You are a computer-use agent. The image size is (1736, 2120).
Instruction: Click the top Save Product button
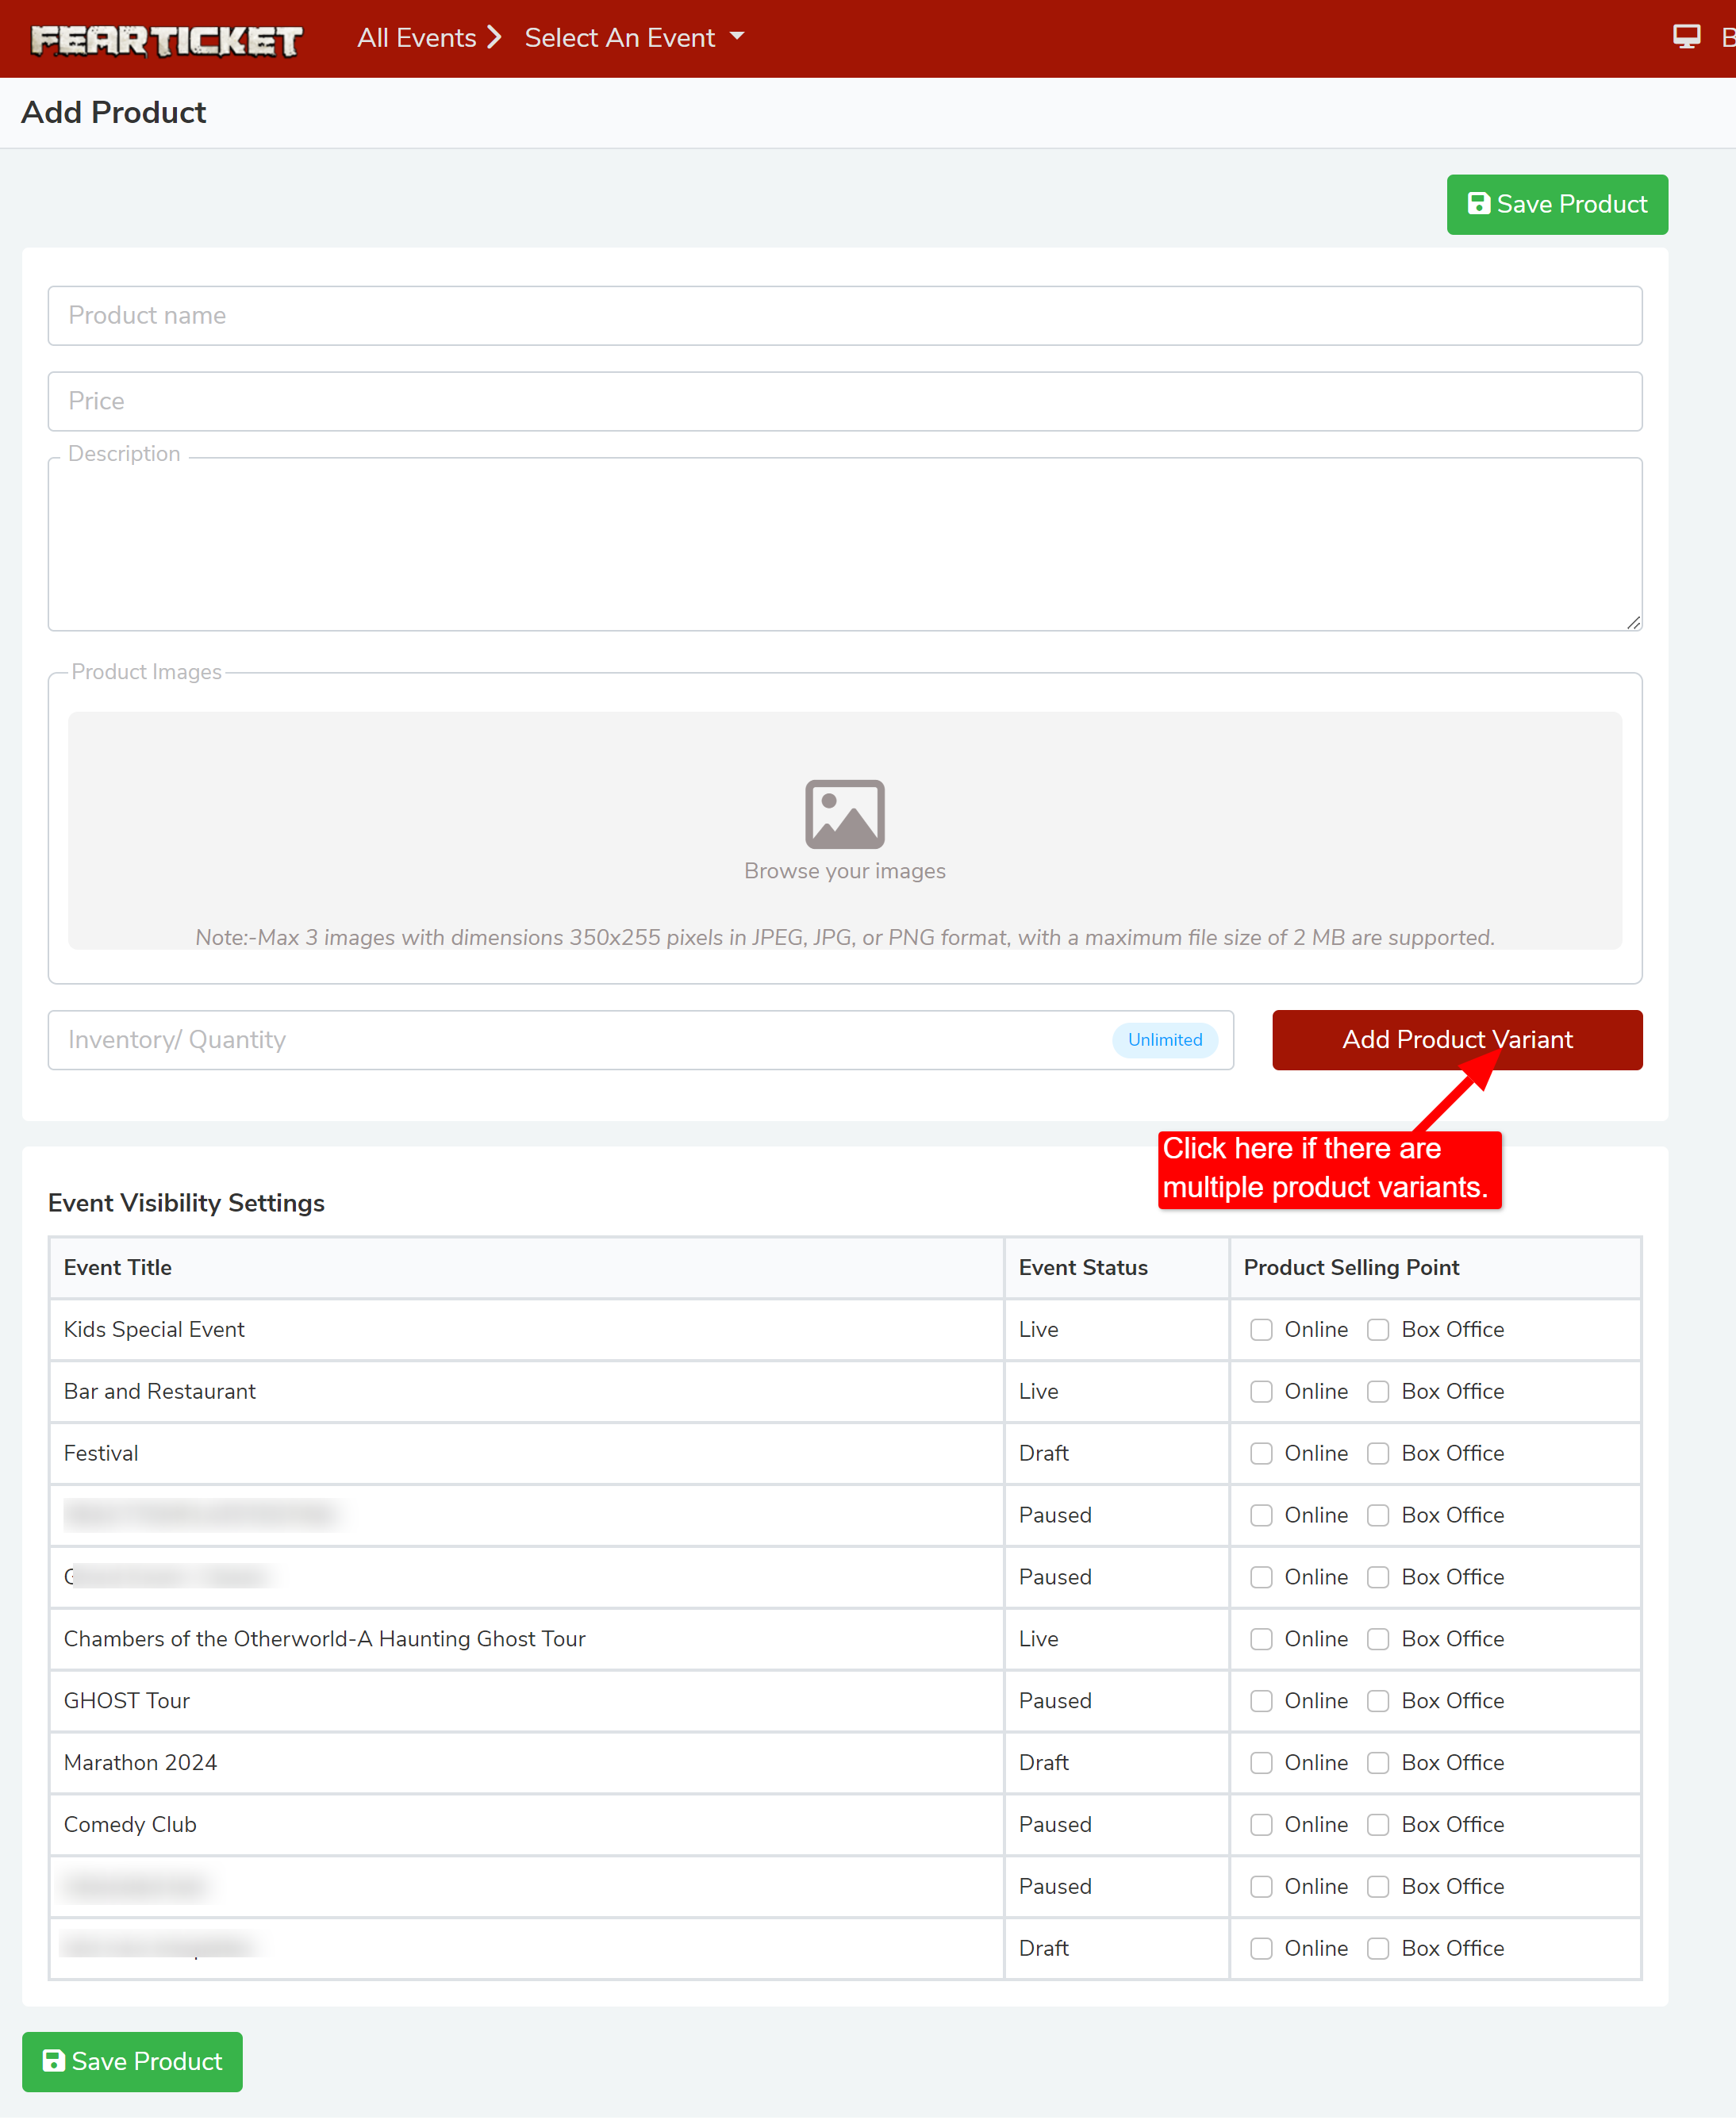[x=1556, y=204]
